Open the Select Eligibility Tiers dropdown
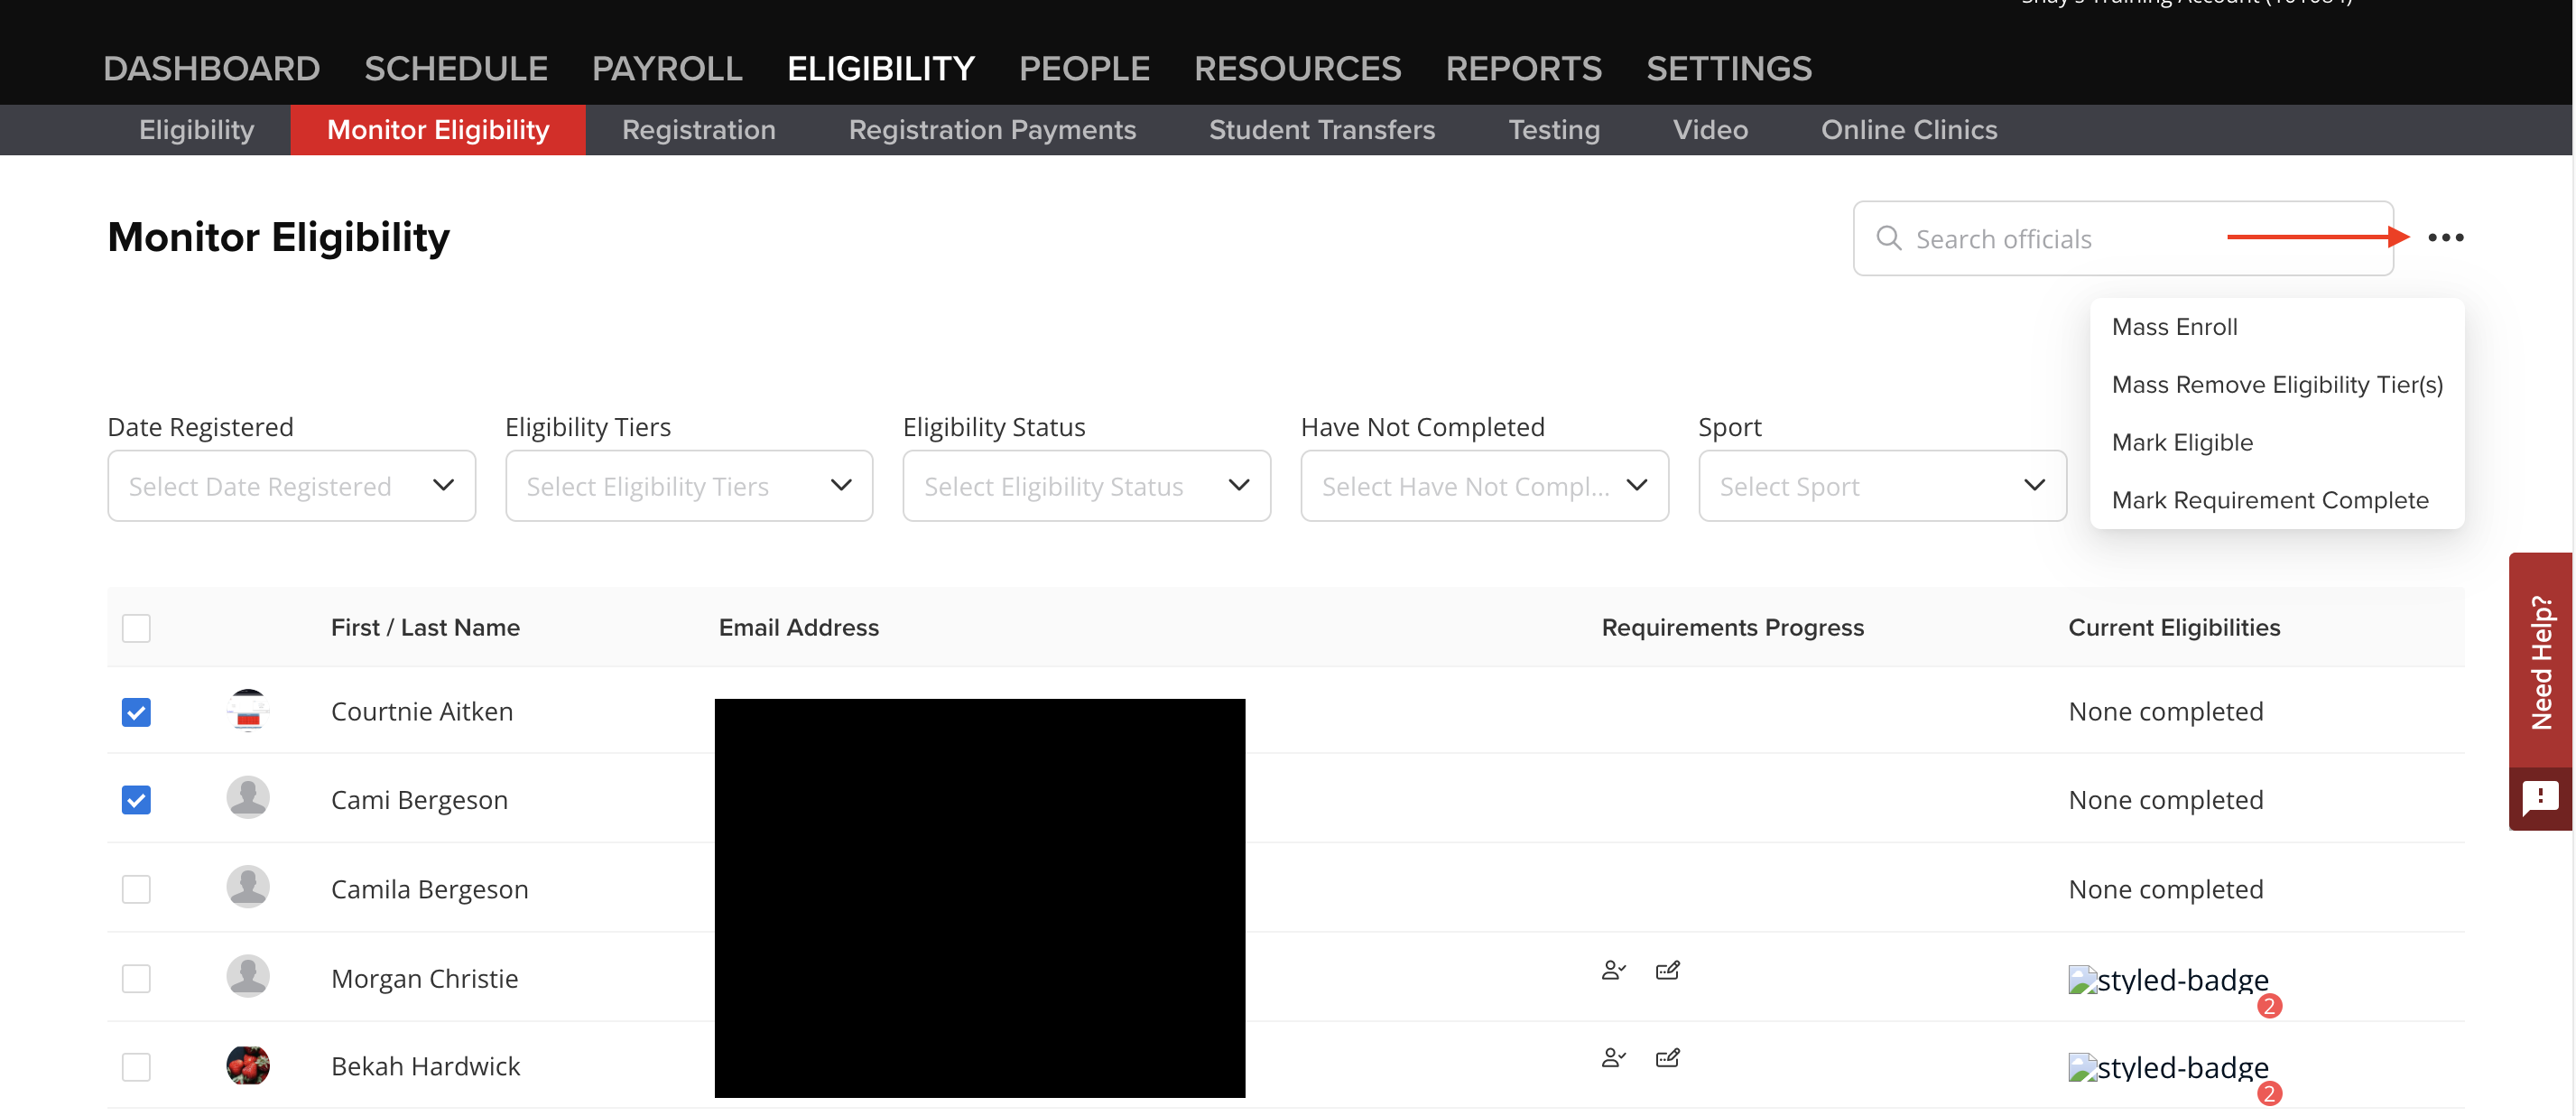Viewport: 2576px width, 1116px height. tap(688, 486)
